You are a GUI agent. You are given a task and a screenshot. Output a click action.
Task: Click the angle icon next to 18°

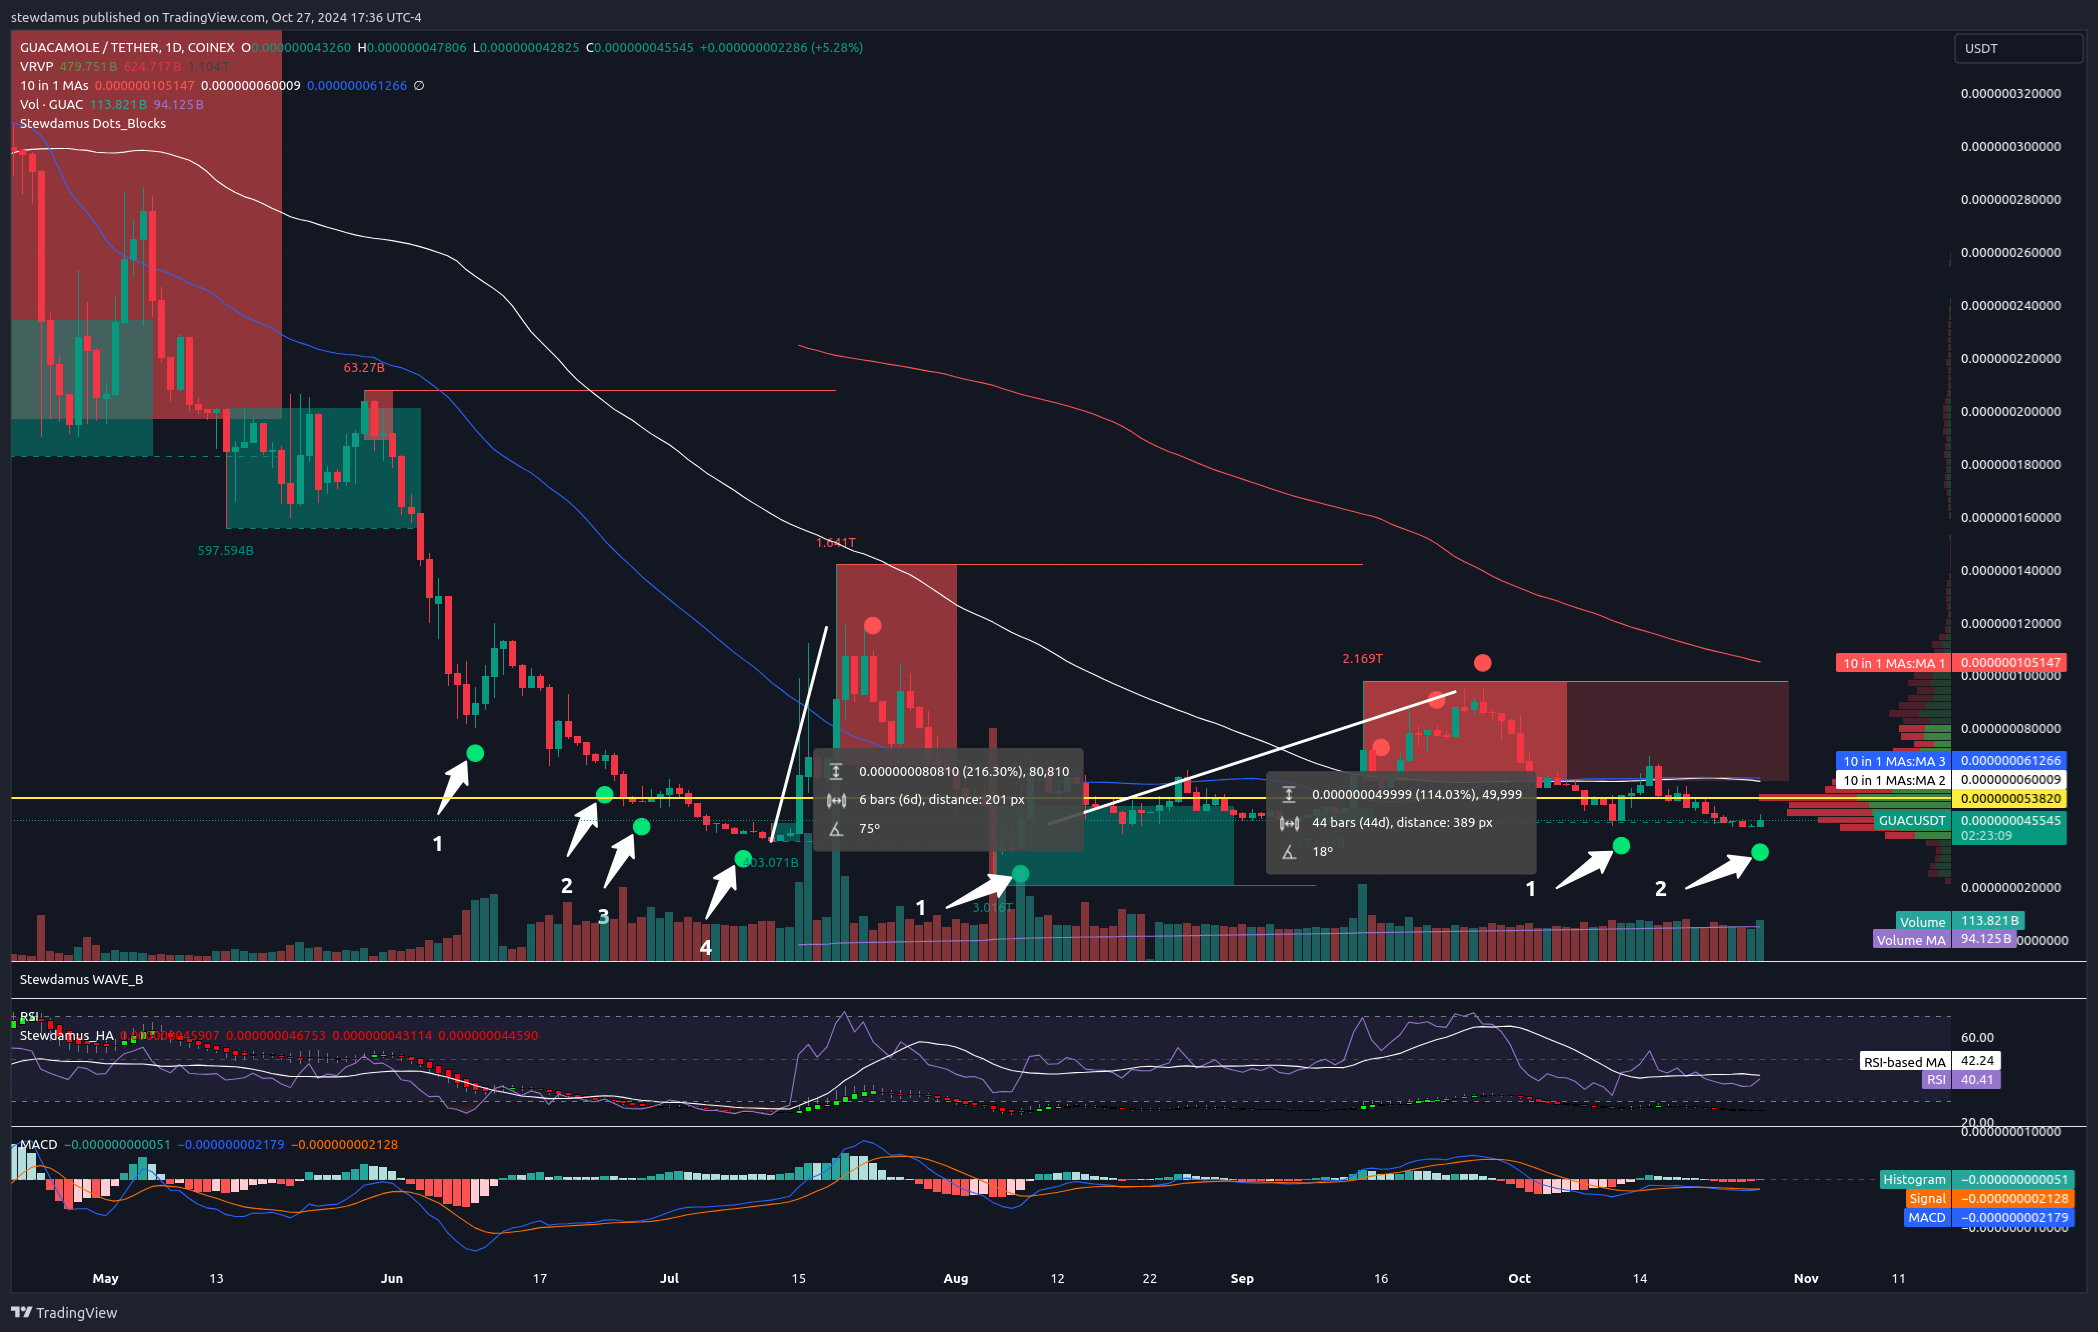(x=1289, y=852)
